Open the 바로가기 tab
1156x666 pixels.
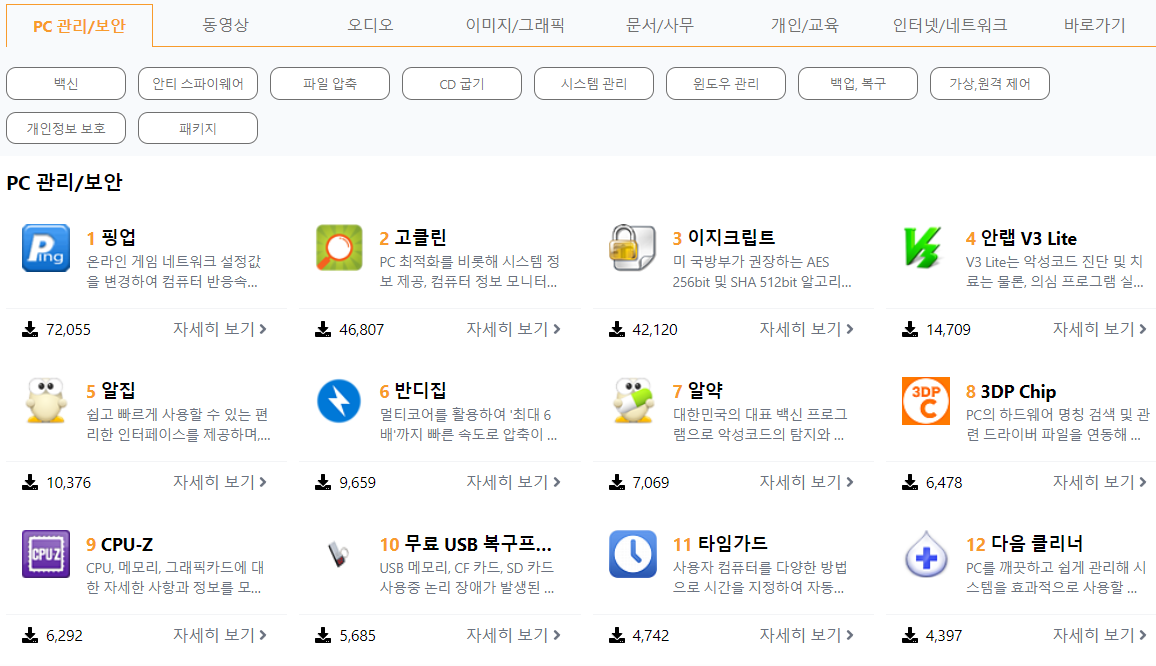[x=1094, y=25]
